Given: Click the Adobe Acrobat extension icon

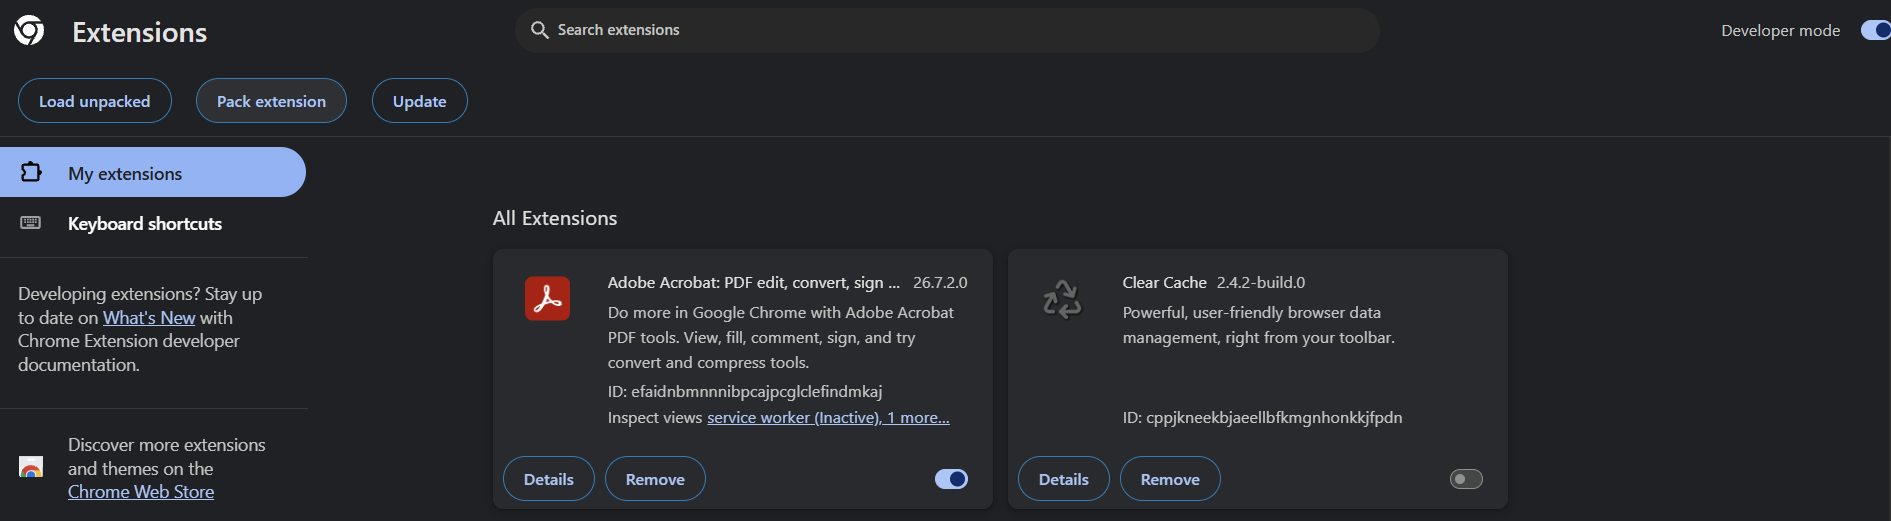Looking at the screenshot, I should (547, 298).
